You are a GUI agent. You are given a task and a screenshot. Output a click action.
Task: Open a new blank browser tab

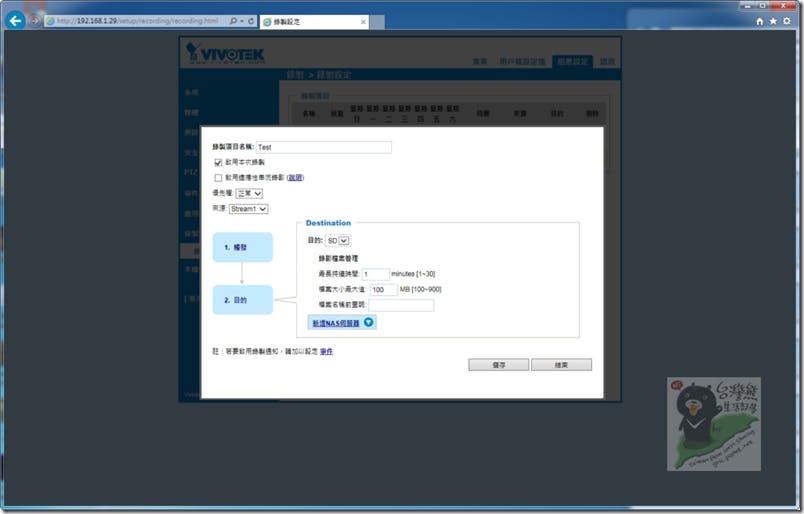(x=377, y=22)
